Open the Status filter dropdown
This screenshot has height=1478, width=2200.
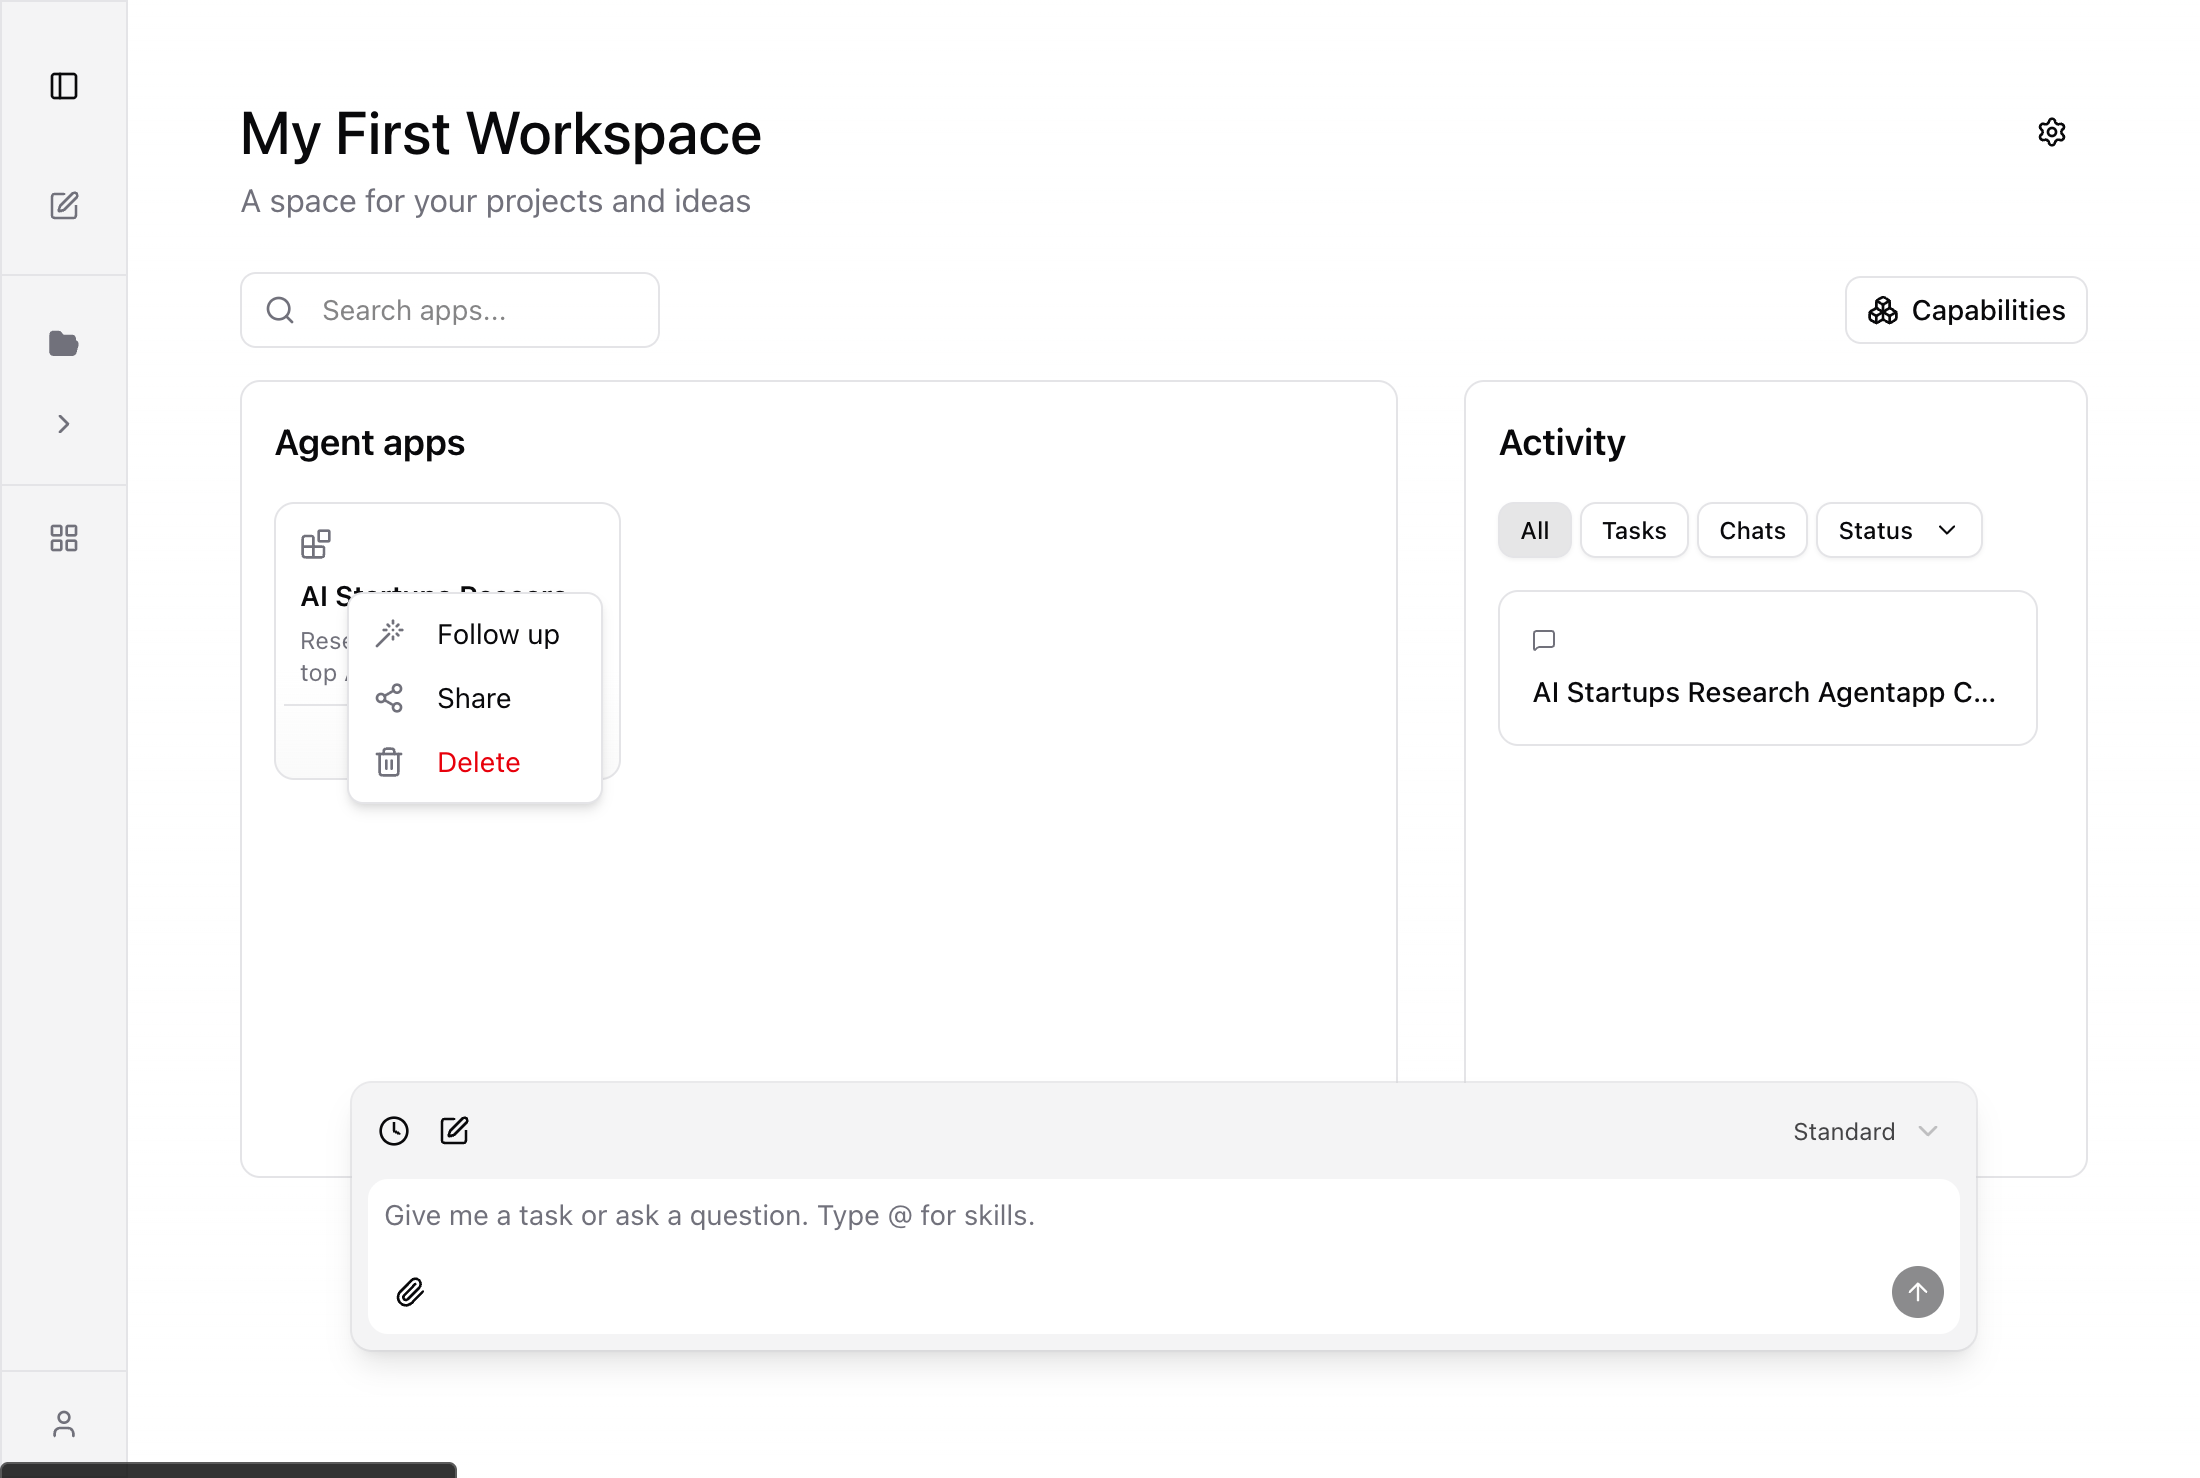1898,530
